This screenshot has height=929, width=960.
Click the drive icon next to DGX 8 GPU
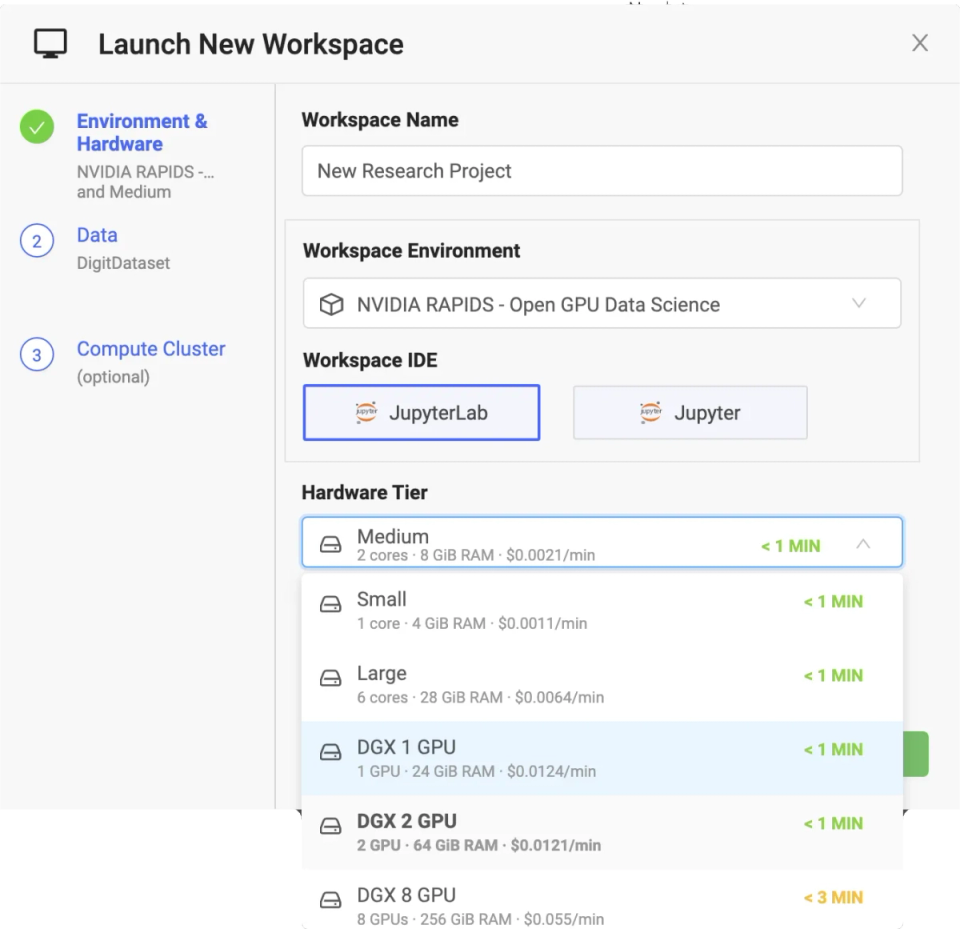point(331,900)
